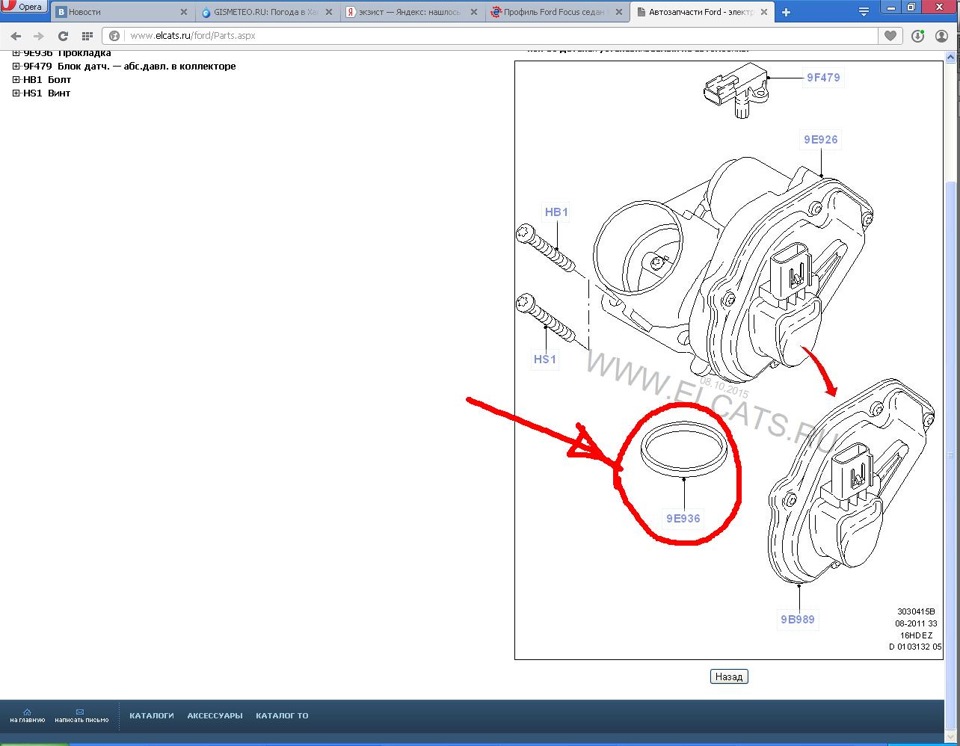Go forward with the browser forward arrow

(x=38, y=36)
